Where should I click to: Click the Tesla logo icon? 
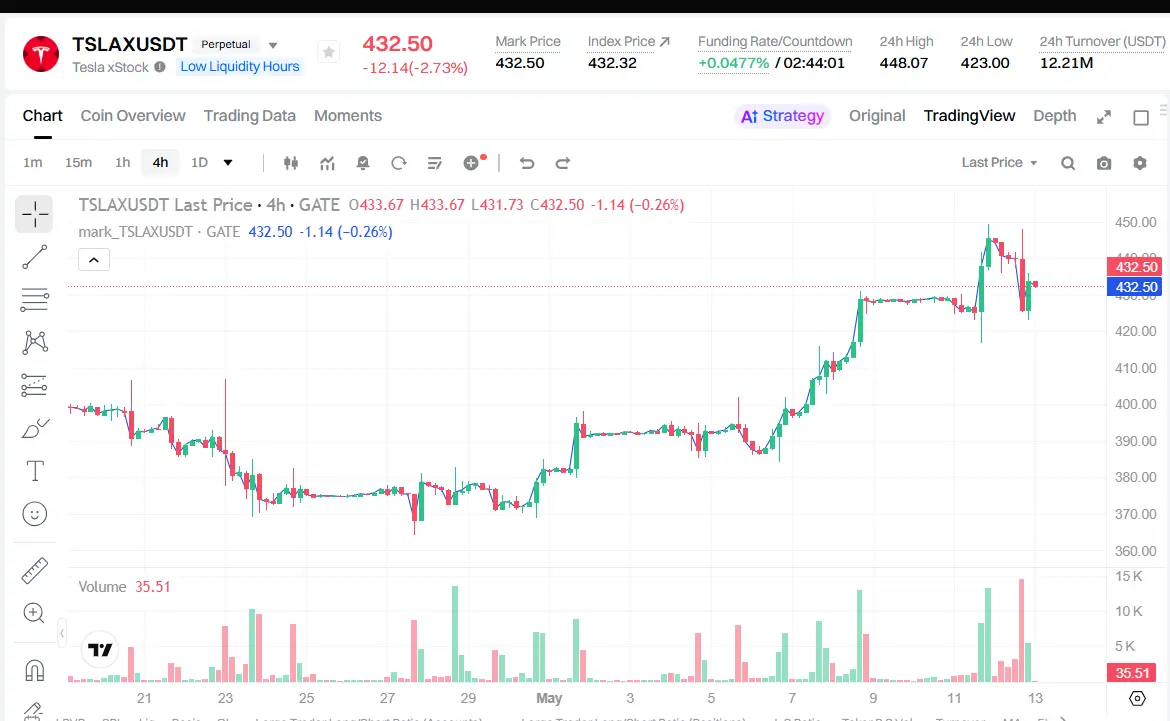(41, 54)
